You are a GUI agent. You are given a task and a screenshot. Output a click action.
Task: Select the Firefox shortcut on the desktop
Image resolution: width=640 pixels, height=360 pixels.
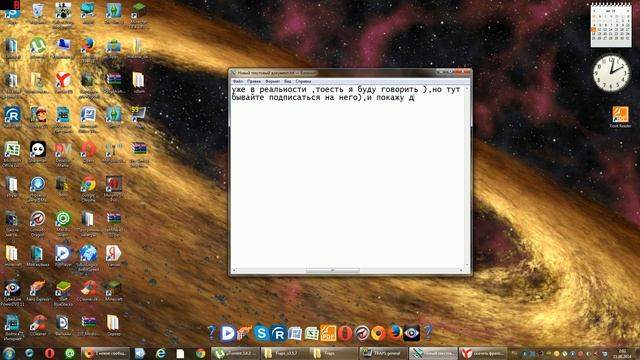[x=88, y=49]
